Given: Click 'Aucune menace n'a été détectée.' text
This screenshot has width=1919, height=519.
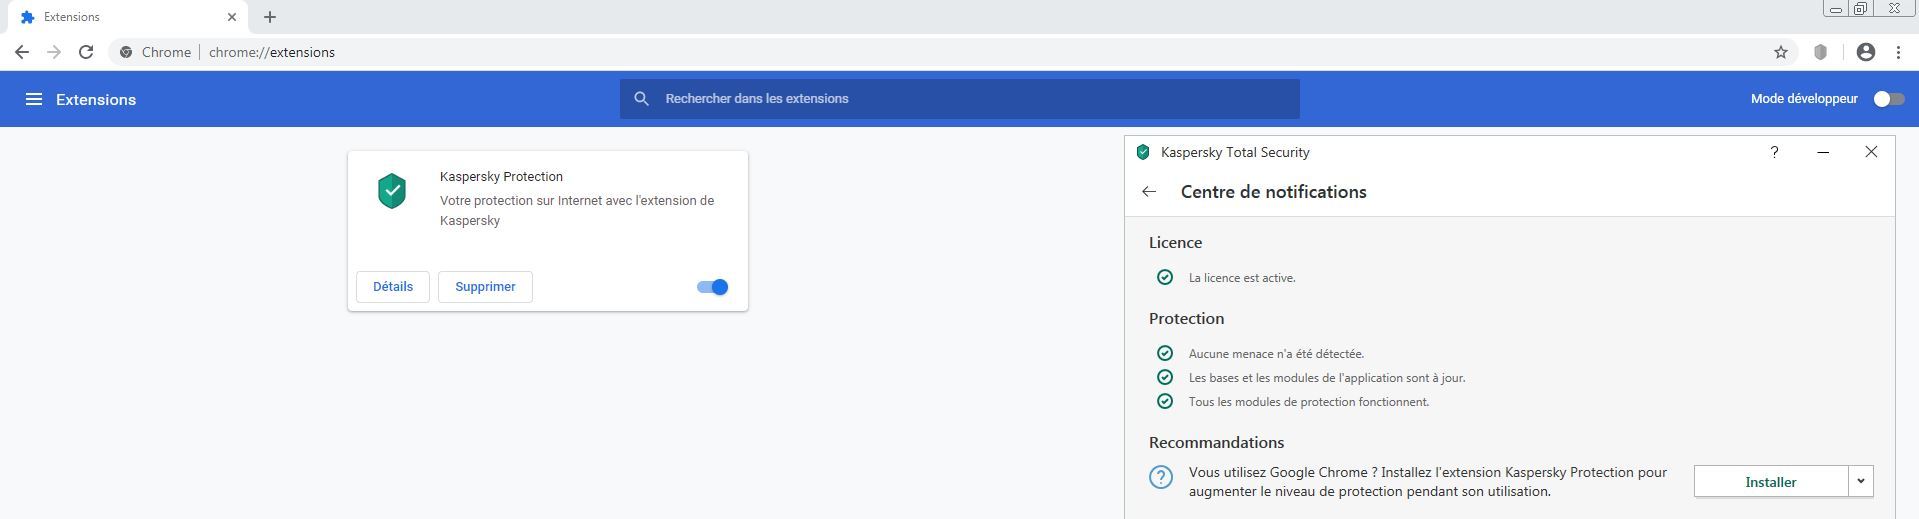Looking at the screenshot, I should [x=1276, y=354].
